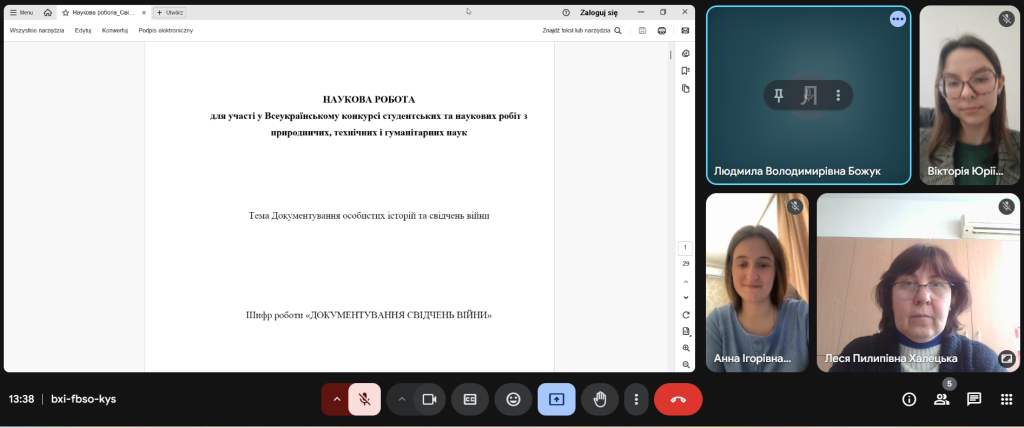The height and width of the screenshot is (428, 1024).
Task: Open the Edytuj menu in the PDF reader
Action: point(83,31)
